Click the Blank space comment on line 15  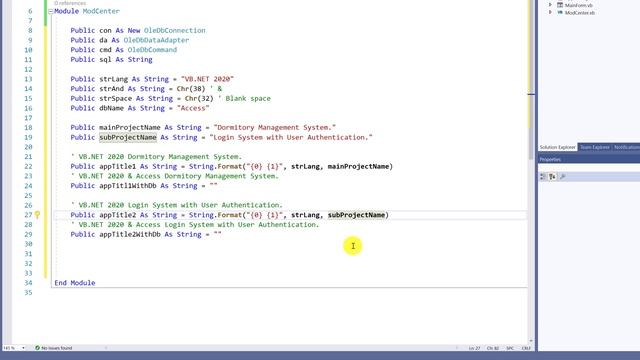244,99
